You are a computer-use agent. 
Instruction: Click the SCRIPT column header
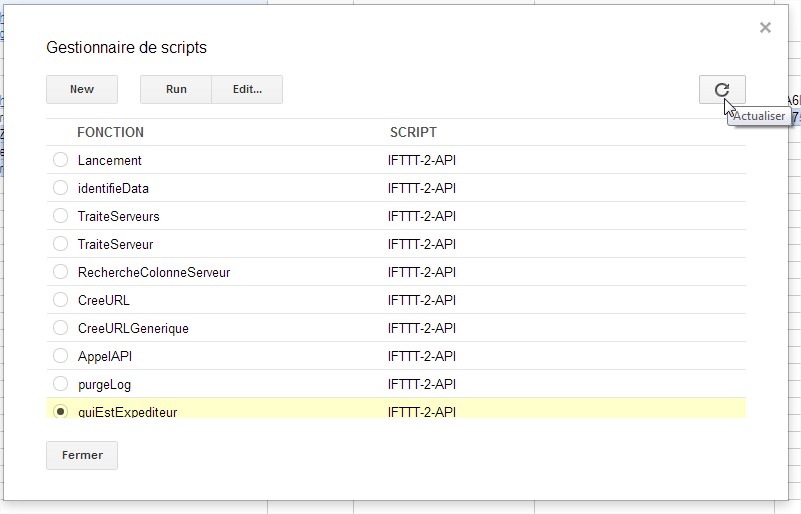pos(413,132)
